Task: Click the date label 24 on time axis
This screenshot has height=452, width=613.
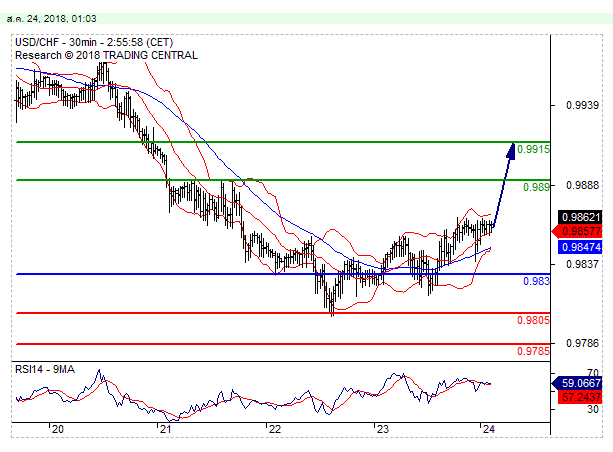Action: (x=488, y=429)
